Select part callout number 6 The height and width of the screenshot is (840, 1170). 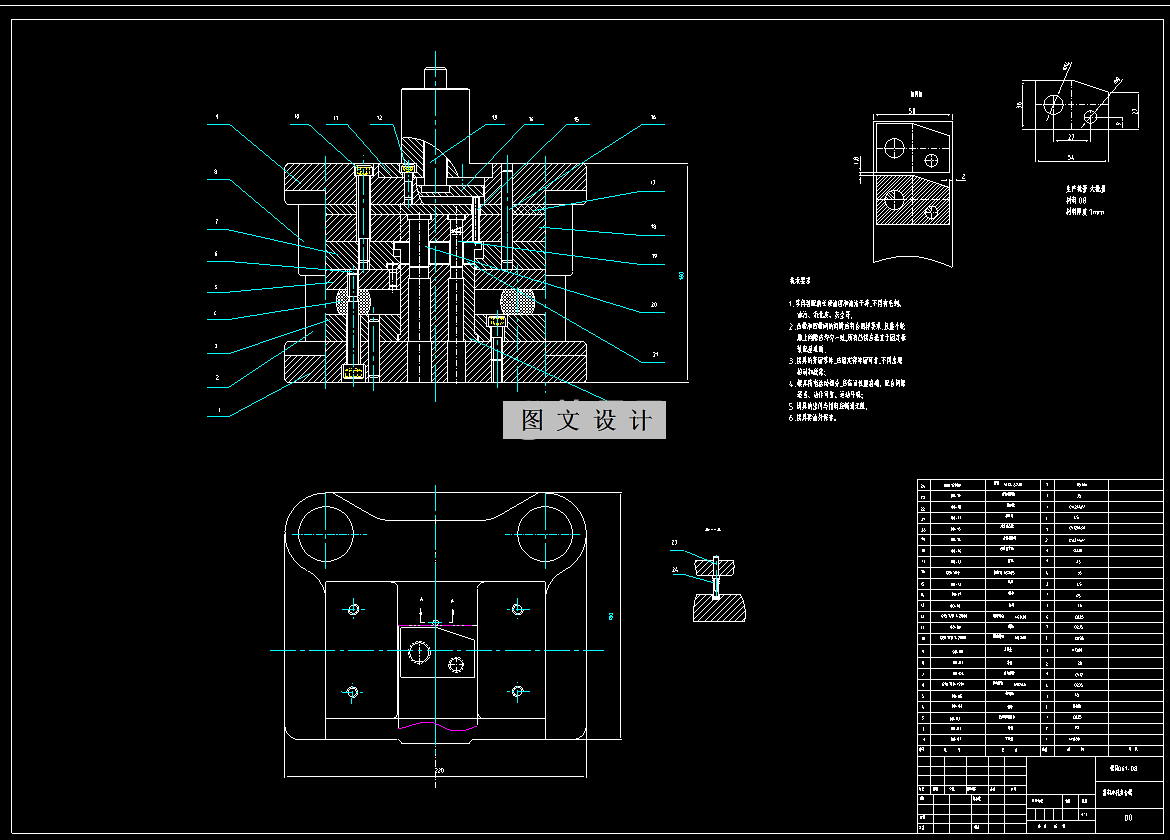point(216,254)
